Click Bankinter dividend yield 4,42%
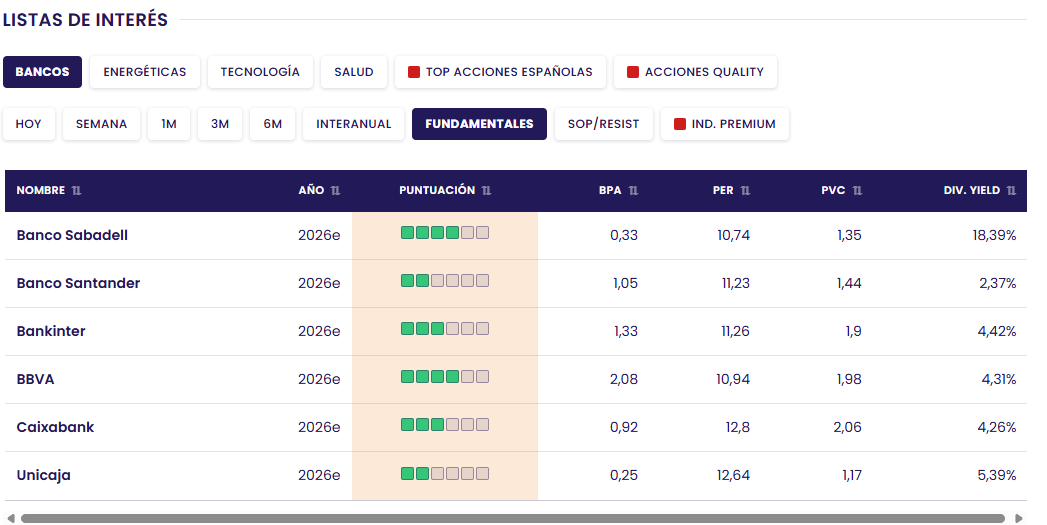 (997, 331)
